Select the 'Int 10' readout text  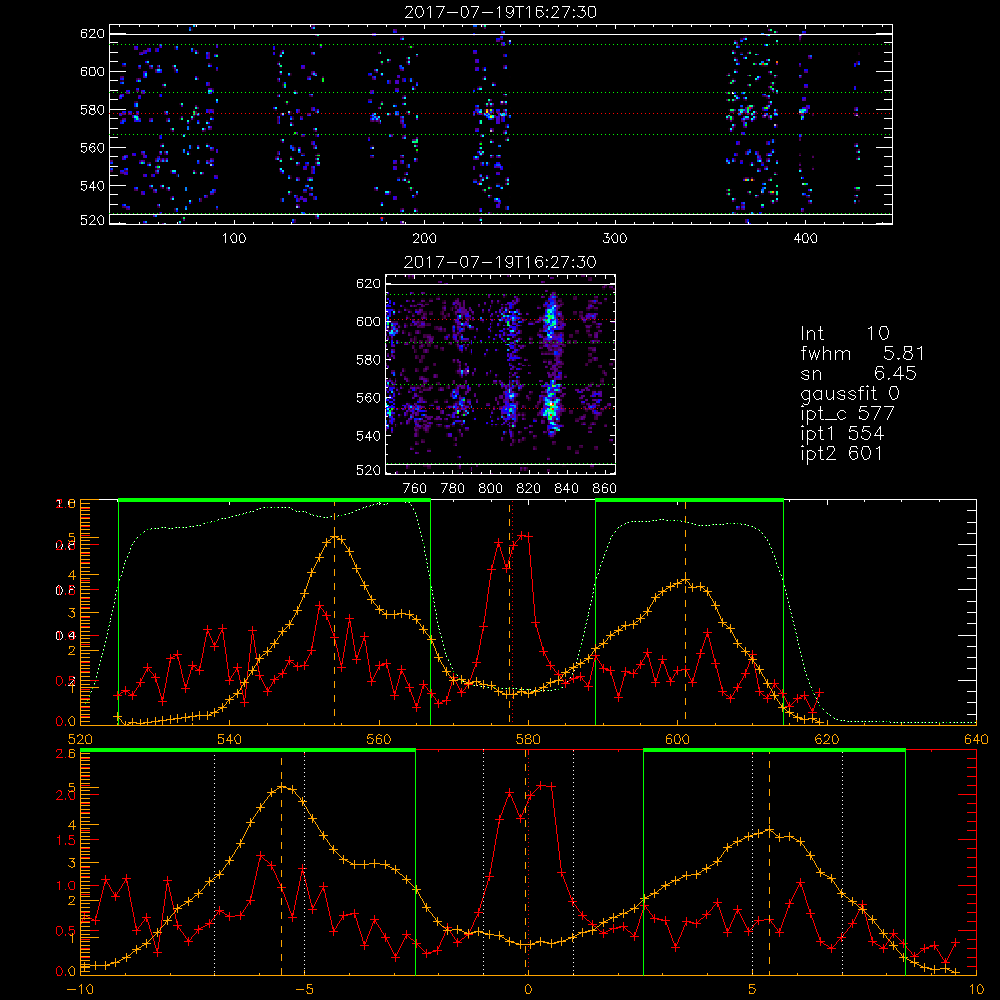(x=844, y=334)
